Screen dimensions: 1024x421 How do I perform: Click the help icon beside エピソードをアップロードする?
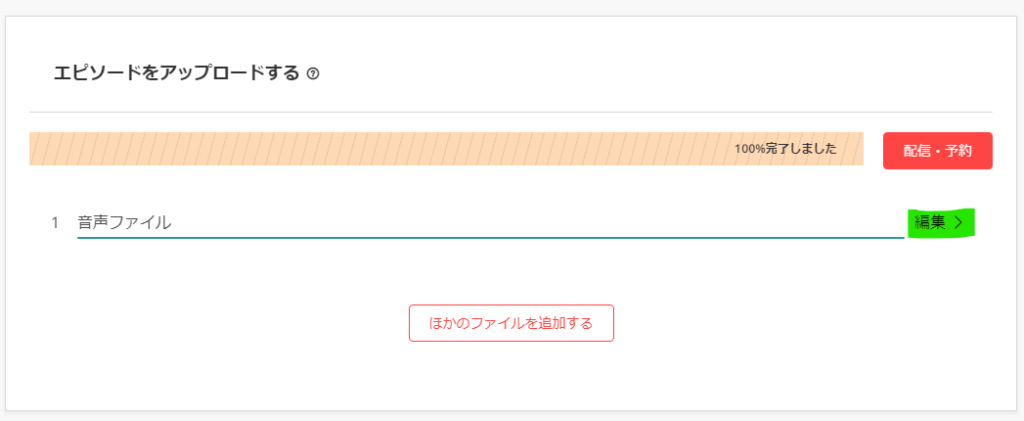coord(313,74)
